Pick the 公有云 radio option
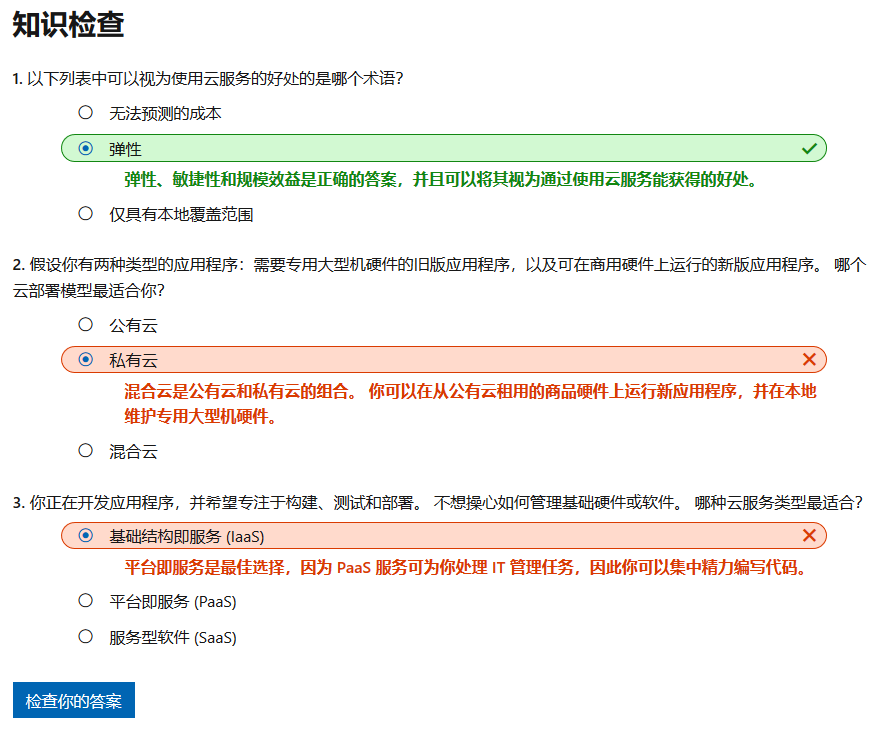This screenshot has height=730, width=878. [86, 324]
